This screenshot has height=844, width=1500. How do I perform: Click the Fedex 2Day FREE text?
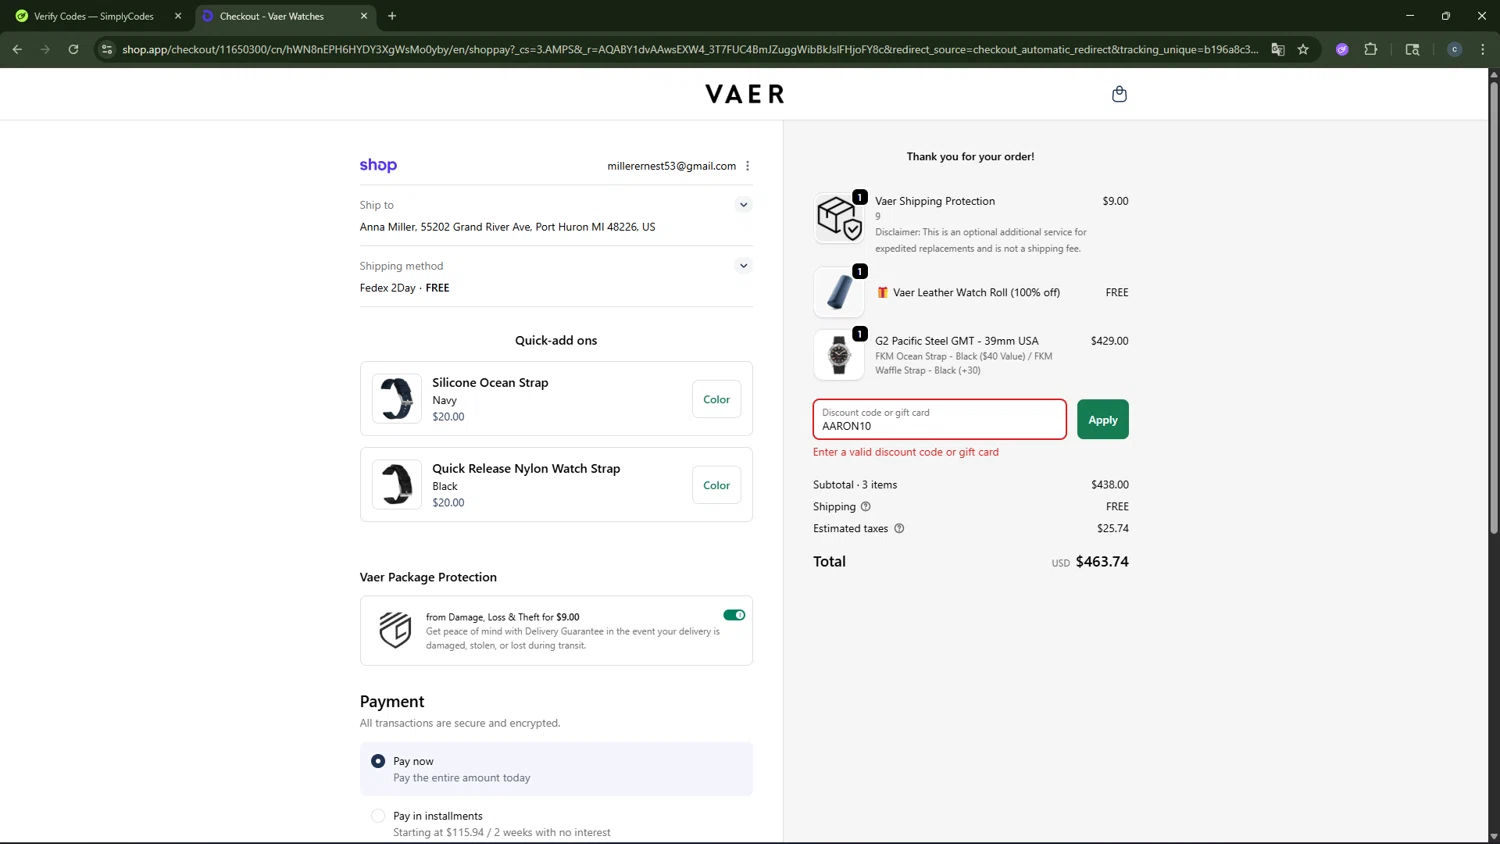pos(404,288)
